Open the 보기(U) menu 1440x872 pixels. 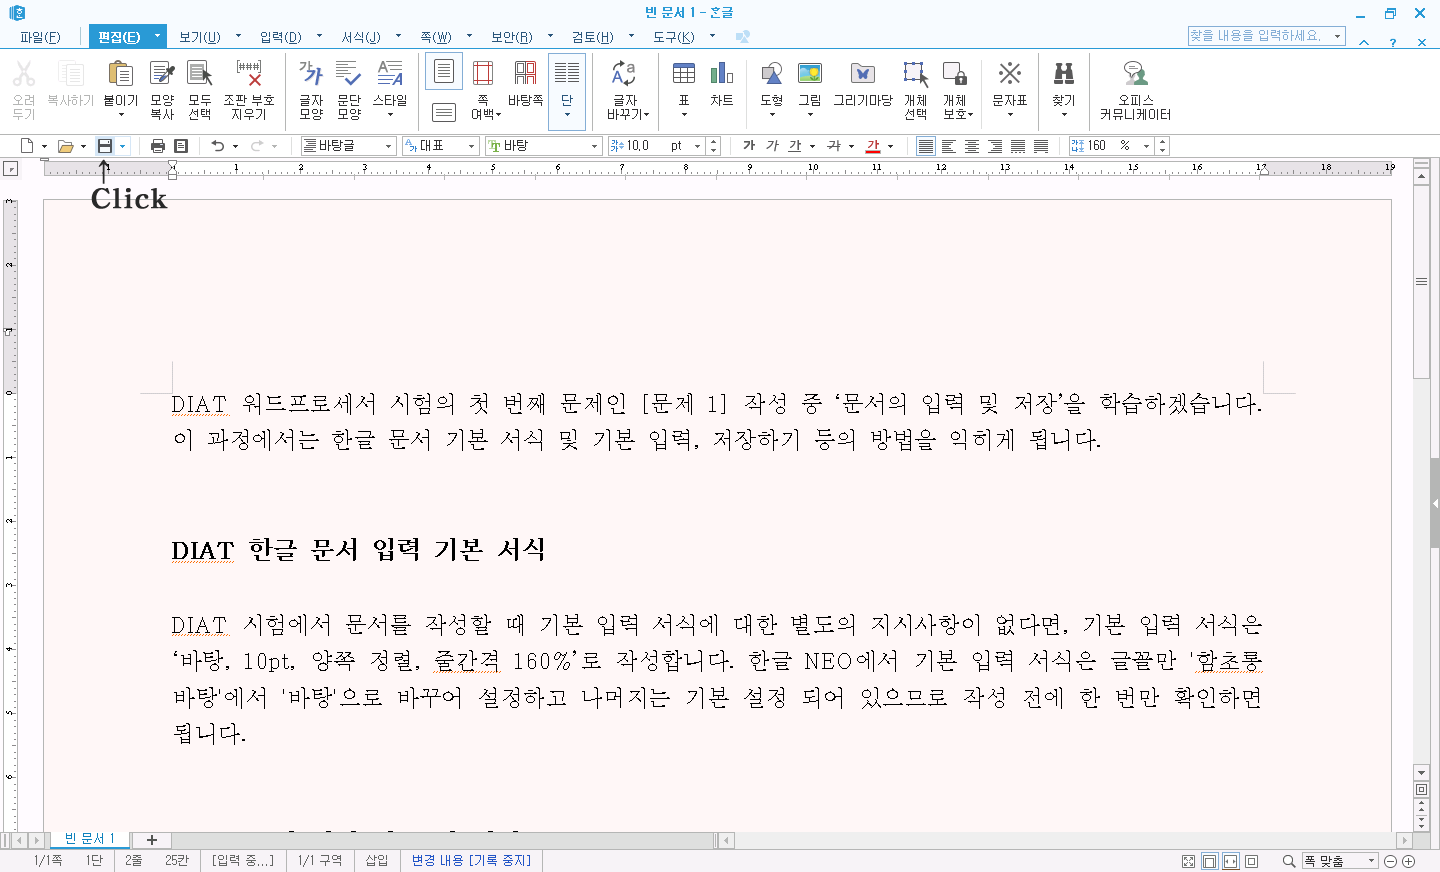point(199,37)
